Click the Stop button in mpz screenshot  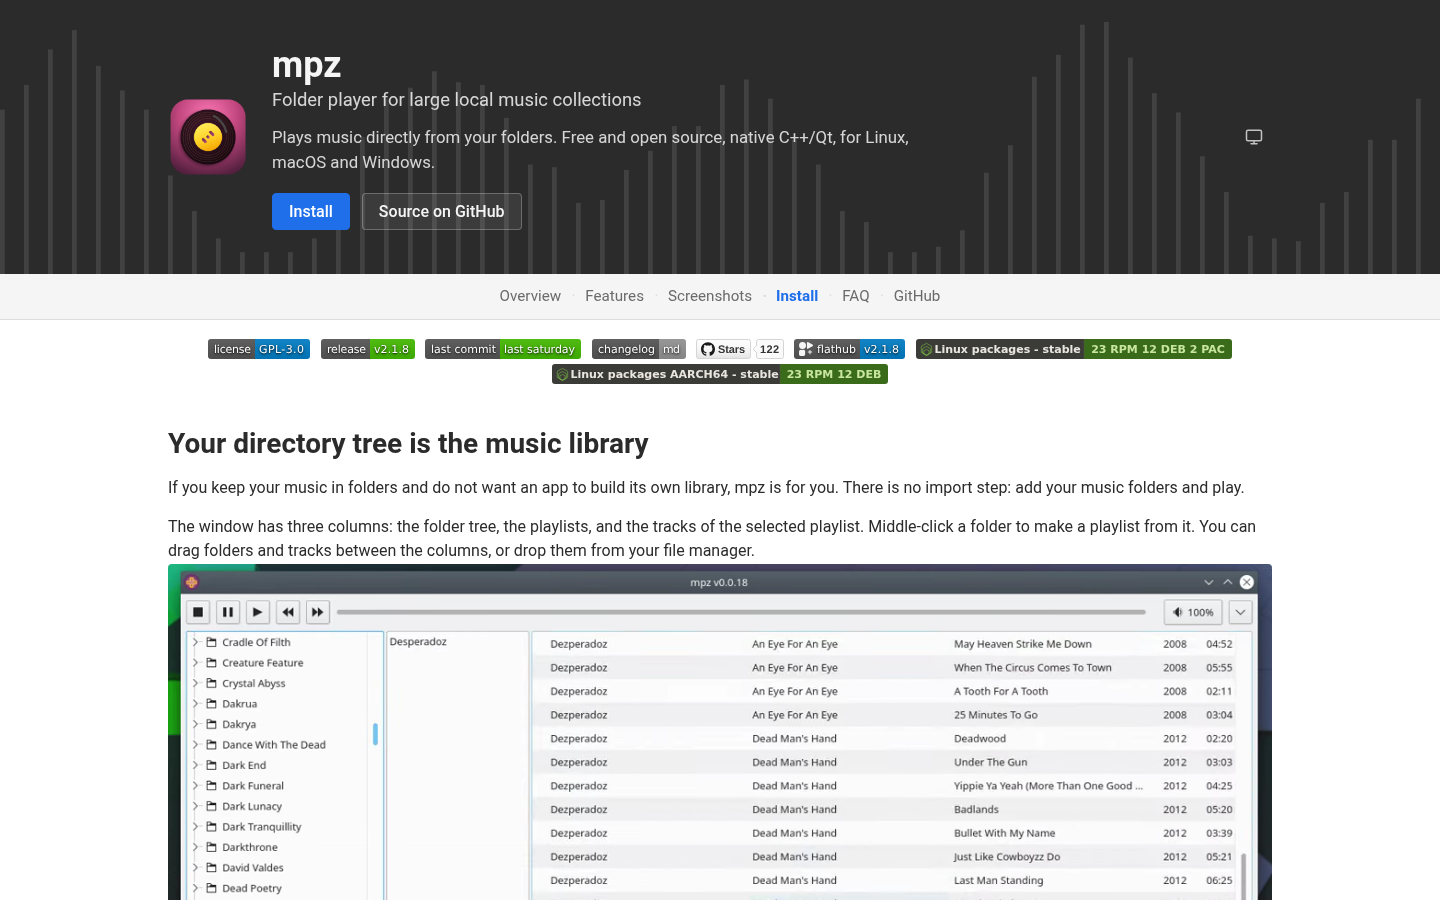198,612
